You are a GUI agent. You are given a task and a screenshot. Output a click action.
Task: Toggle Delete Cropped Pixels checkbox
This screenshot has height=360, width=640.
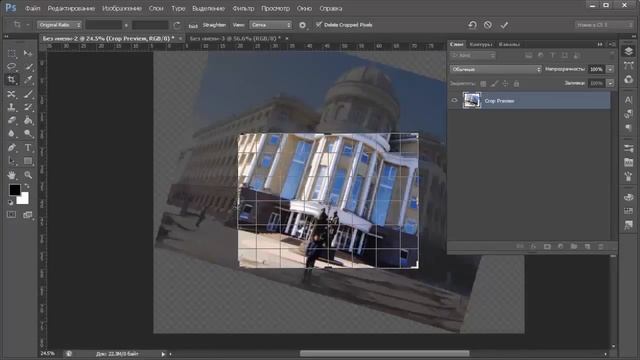pyautogui.click(x=319, y=24)
